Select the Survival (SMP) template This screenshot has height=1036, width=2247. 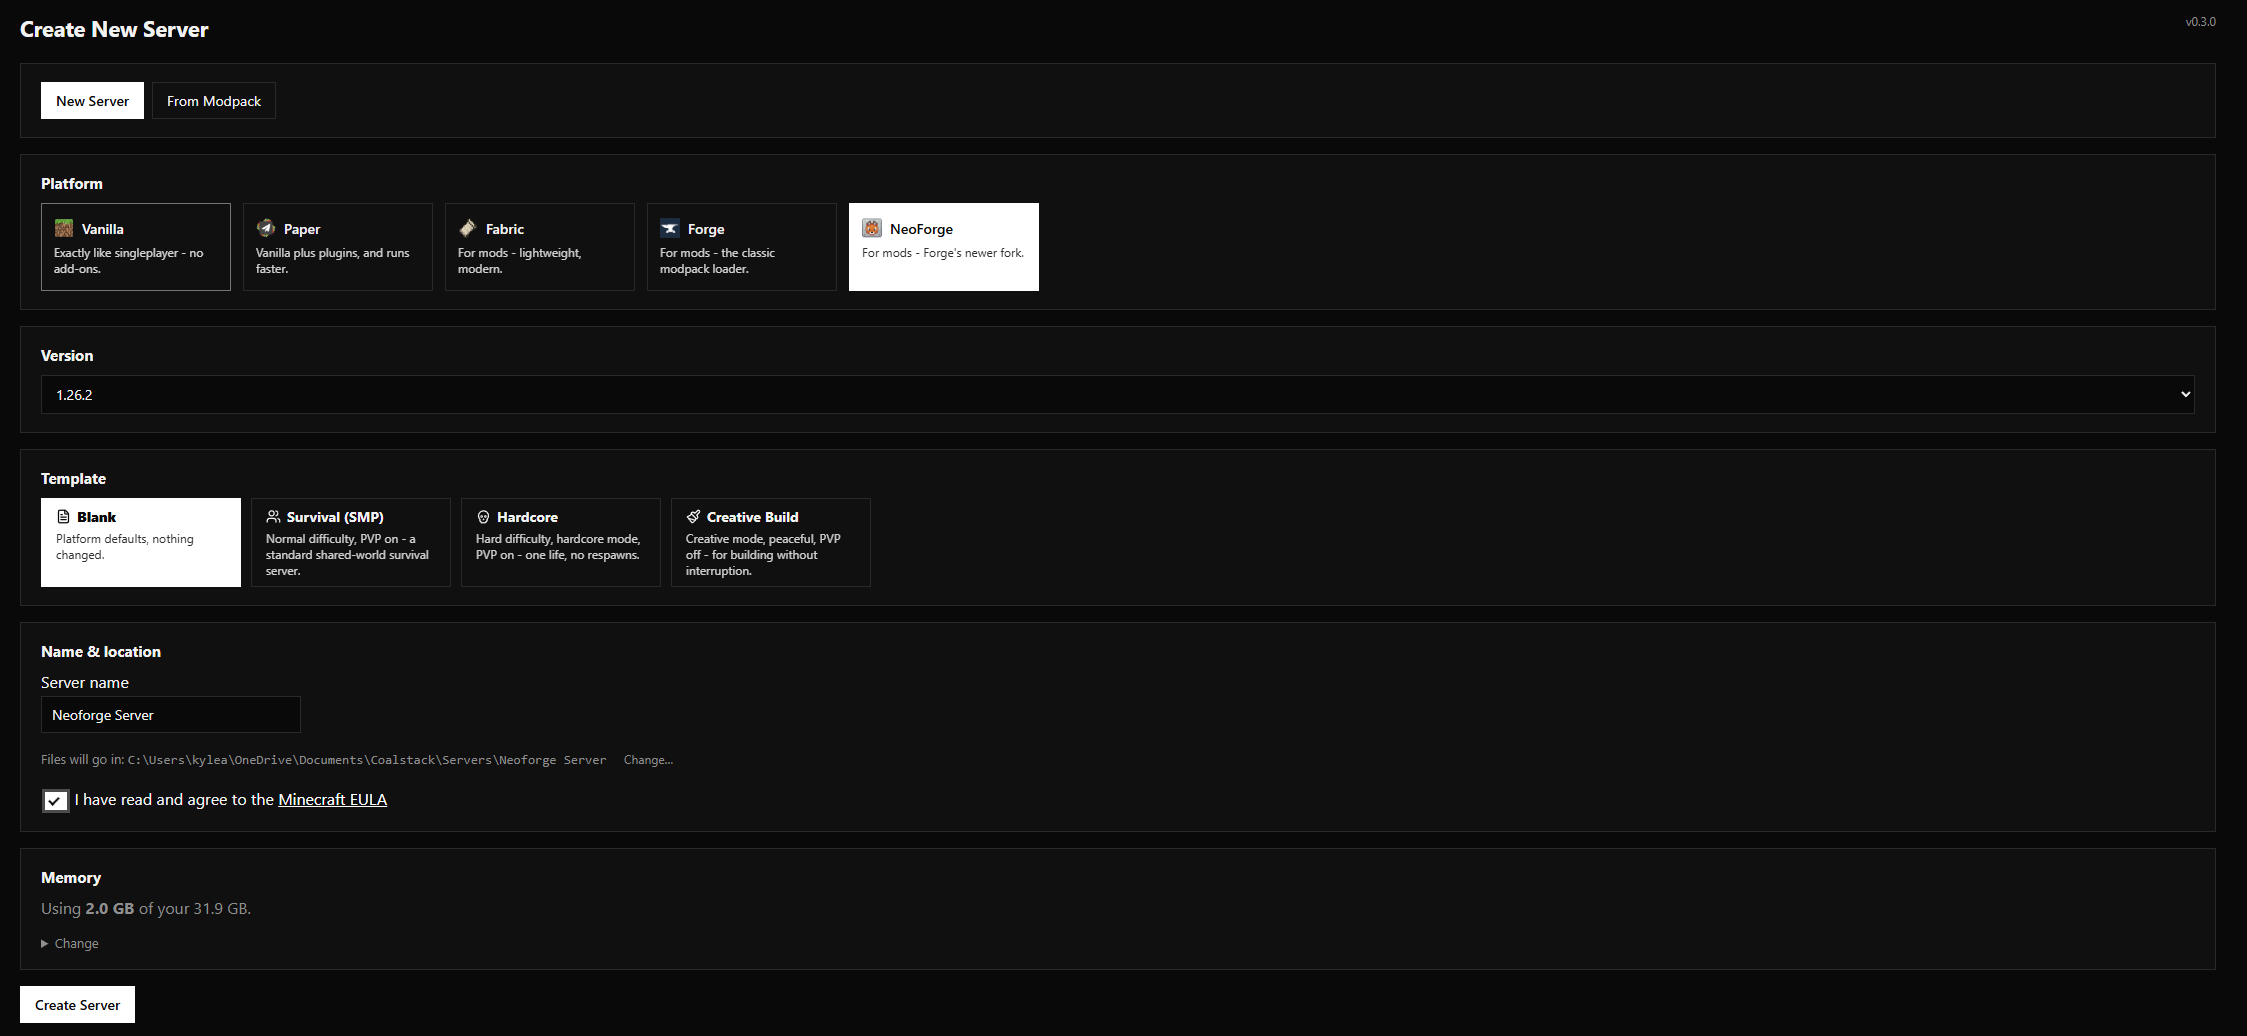pos(351,542)
